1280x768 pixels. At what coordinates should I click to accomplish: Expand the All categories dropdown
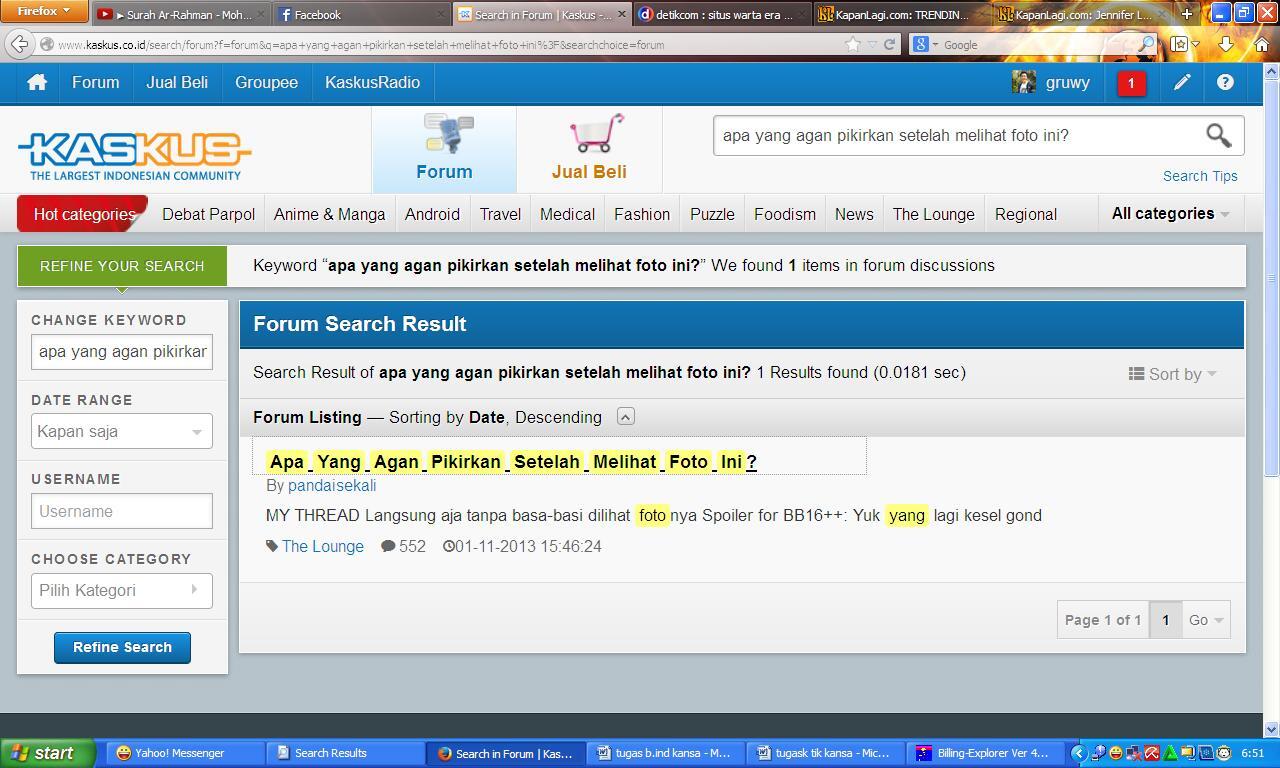coord(1170,214)
